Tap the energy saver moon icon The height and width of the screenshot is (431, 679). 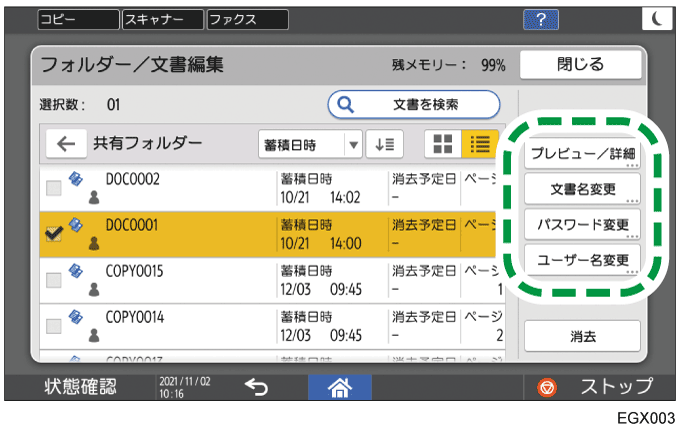(656, 19)
